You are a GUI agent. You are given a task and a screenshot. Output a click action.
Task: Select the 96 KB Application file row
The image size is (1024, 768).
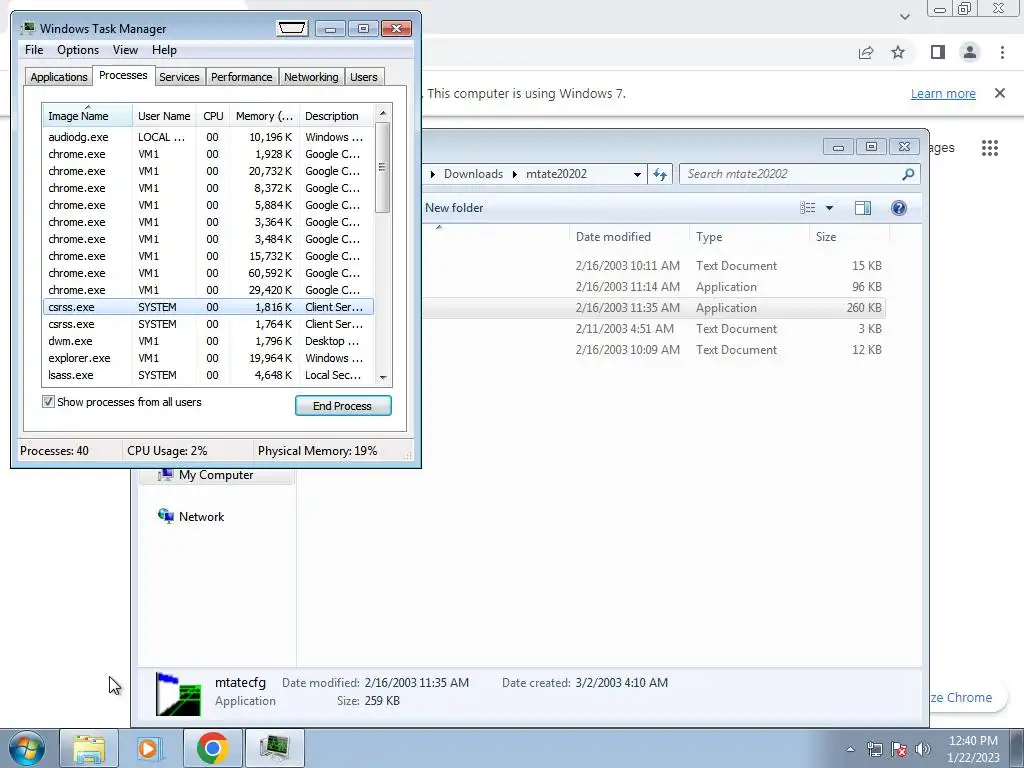pyautogui.click(x=654, y=287)
